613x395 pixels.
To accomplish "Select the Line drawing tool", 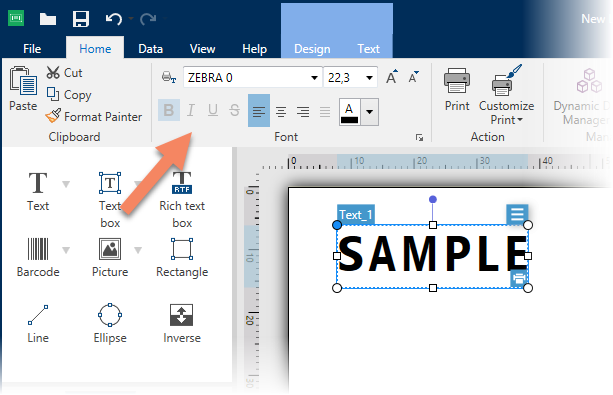I will coord(38,323).
